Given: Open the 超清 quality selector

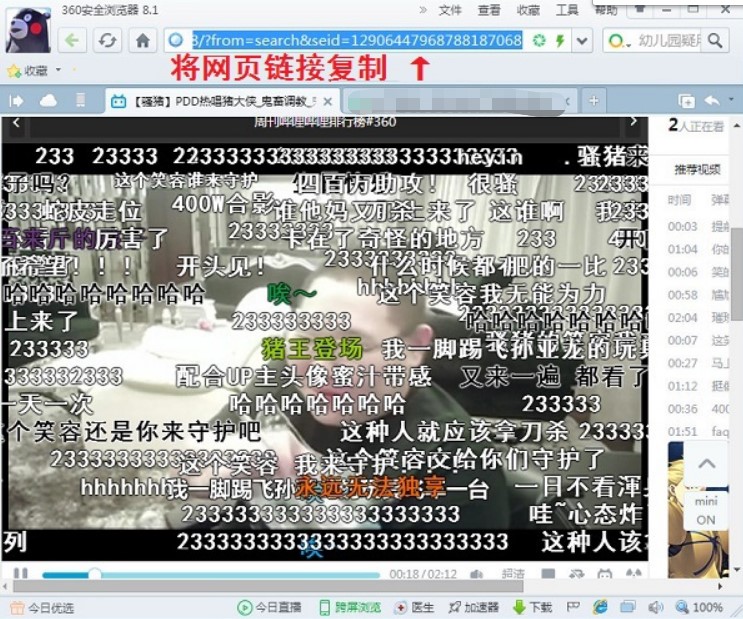Looking at the screenshot, I should coord(513,574).
